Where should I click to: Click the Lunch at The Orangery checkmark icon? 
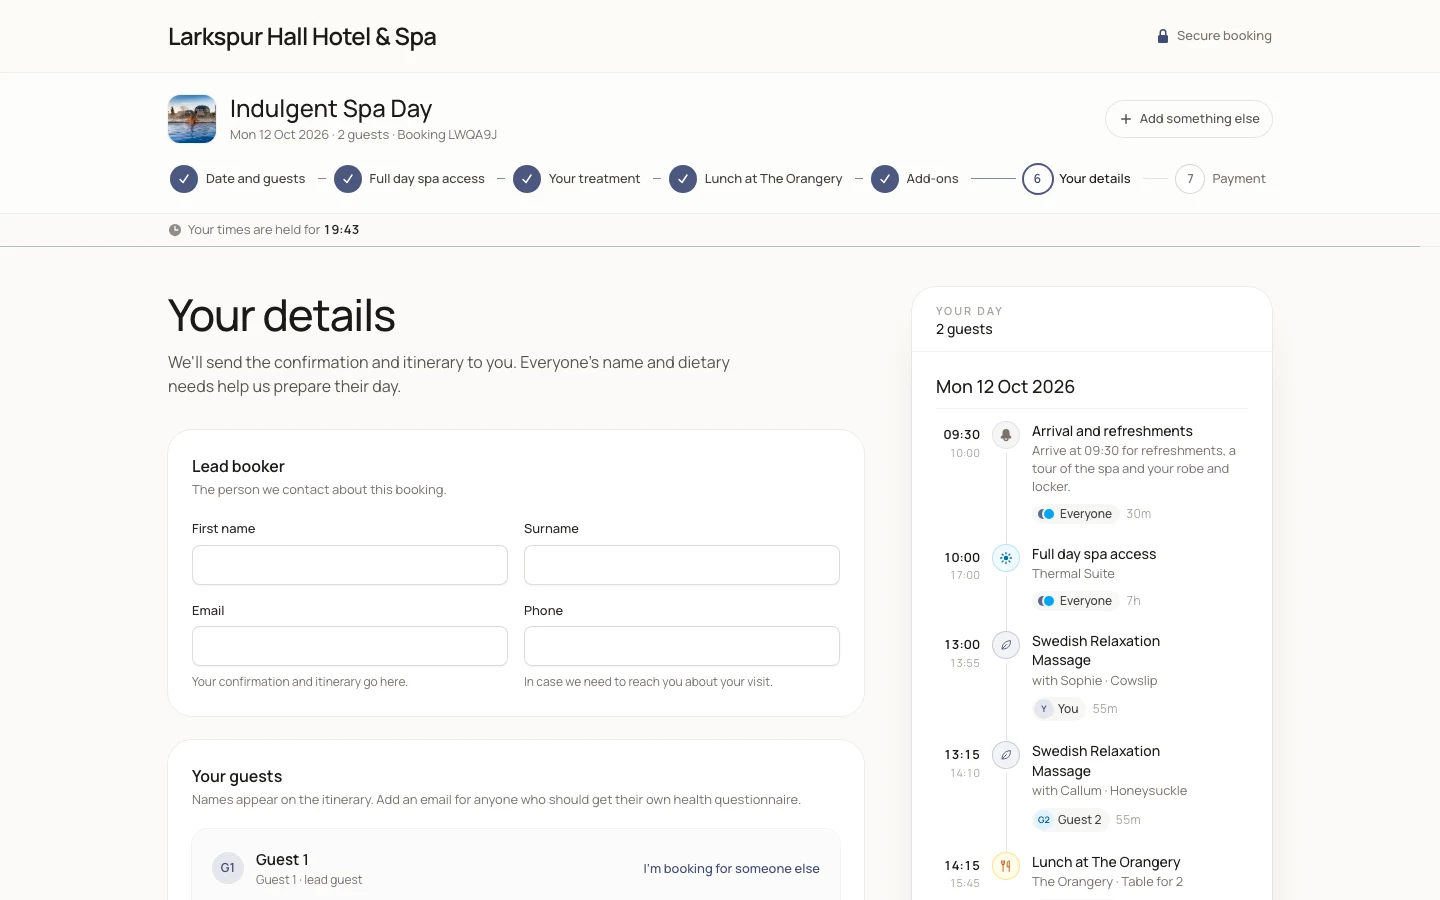click(x=683, y=179)
